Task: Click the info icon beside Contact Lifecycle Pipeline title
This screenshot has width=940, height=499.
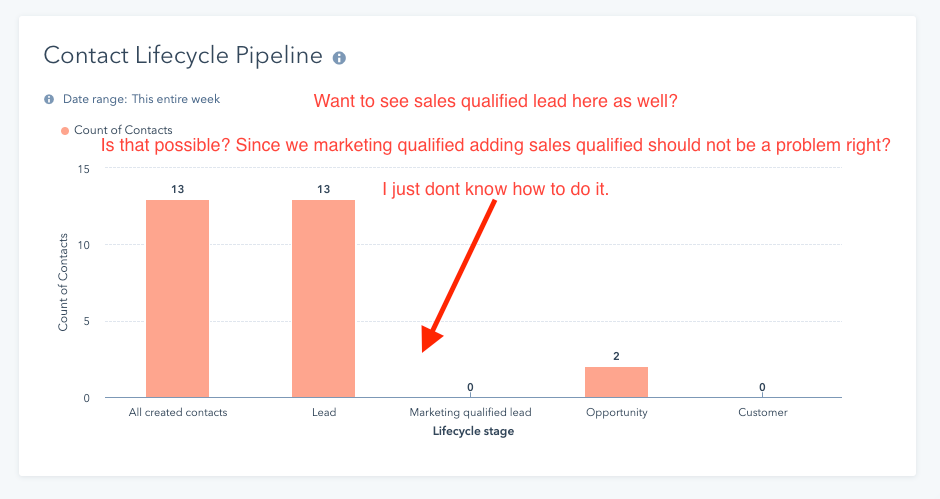Action: [339, 58]
